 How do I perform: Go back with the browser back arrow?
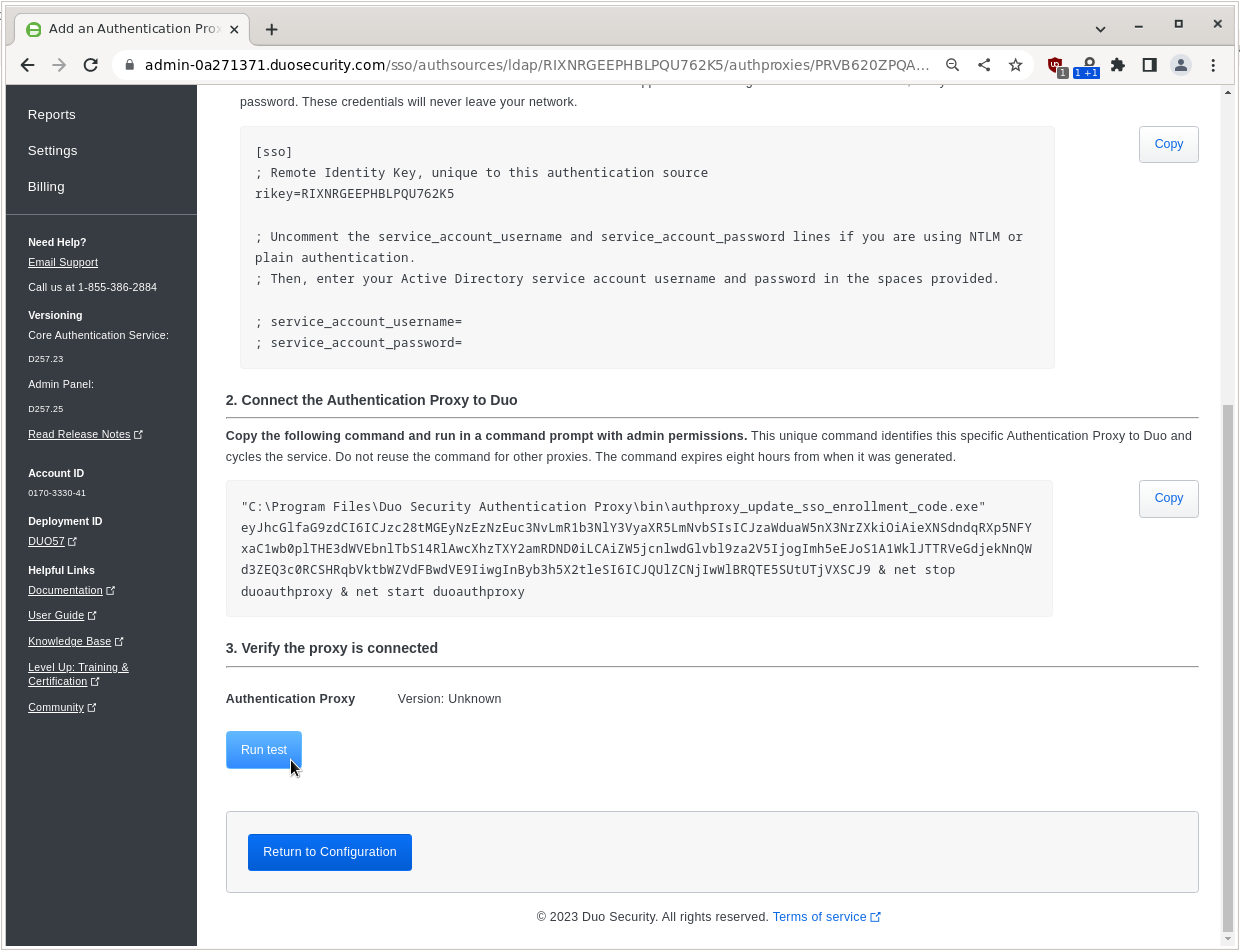(x=27, y=65)
